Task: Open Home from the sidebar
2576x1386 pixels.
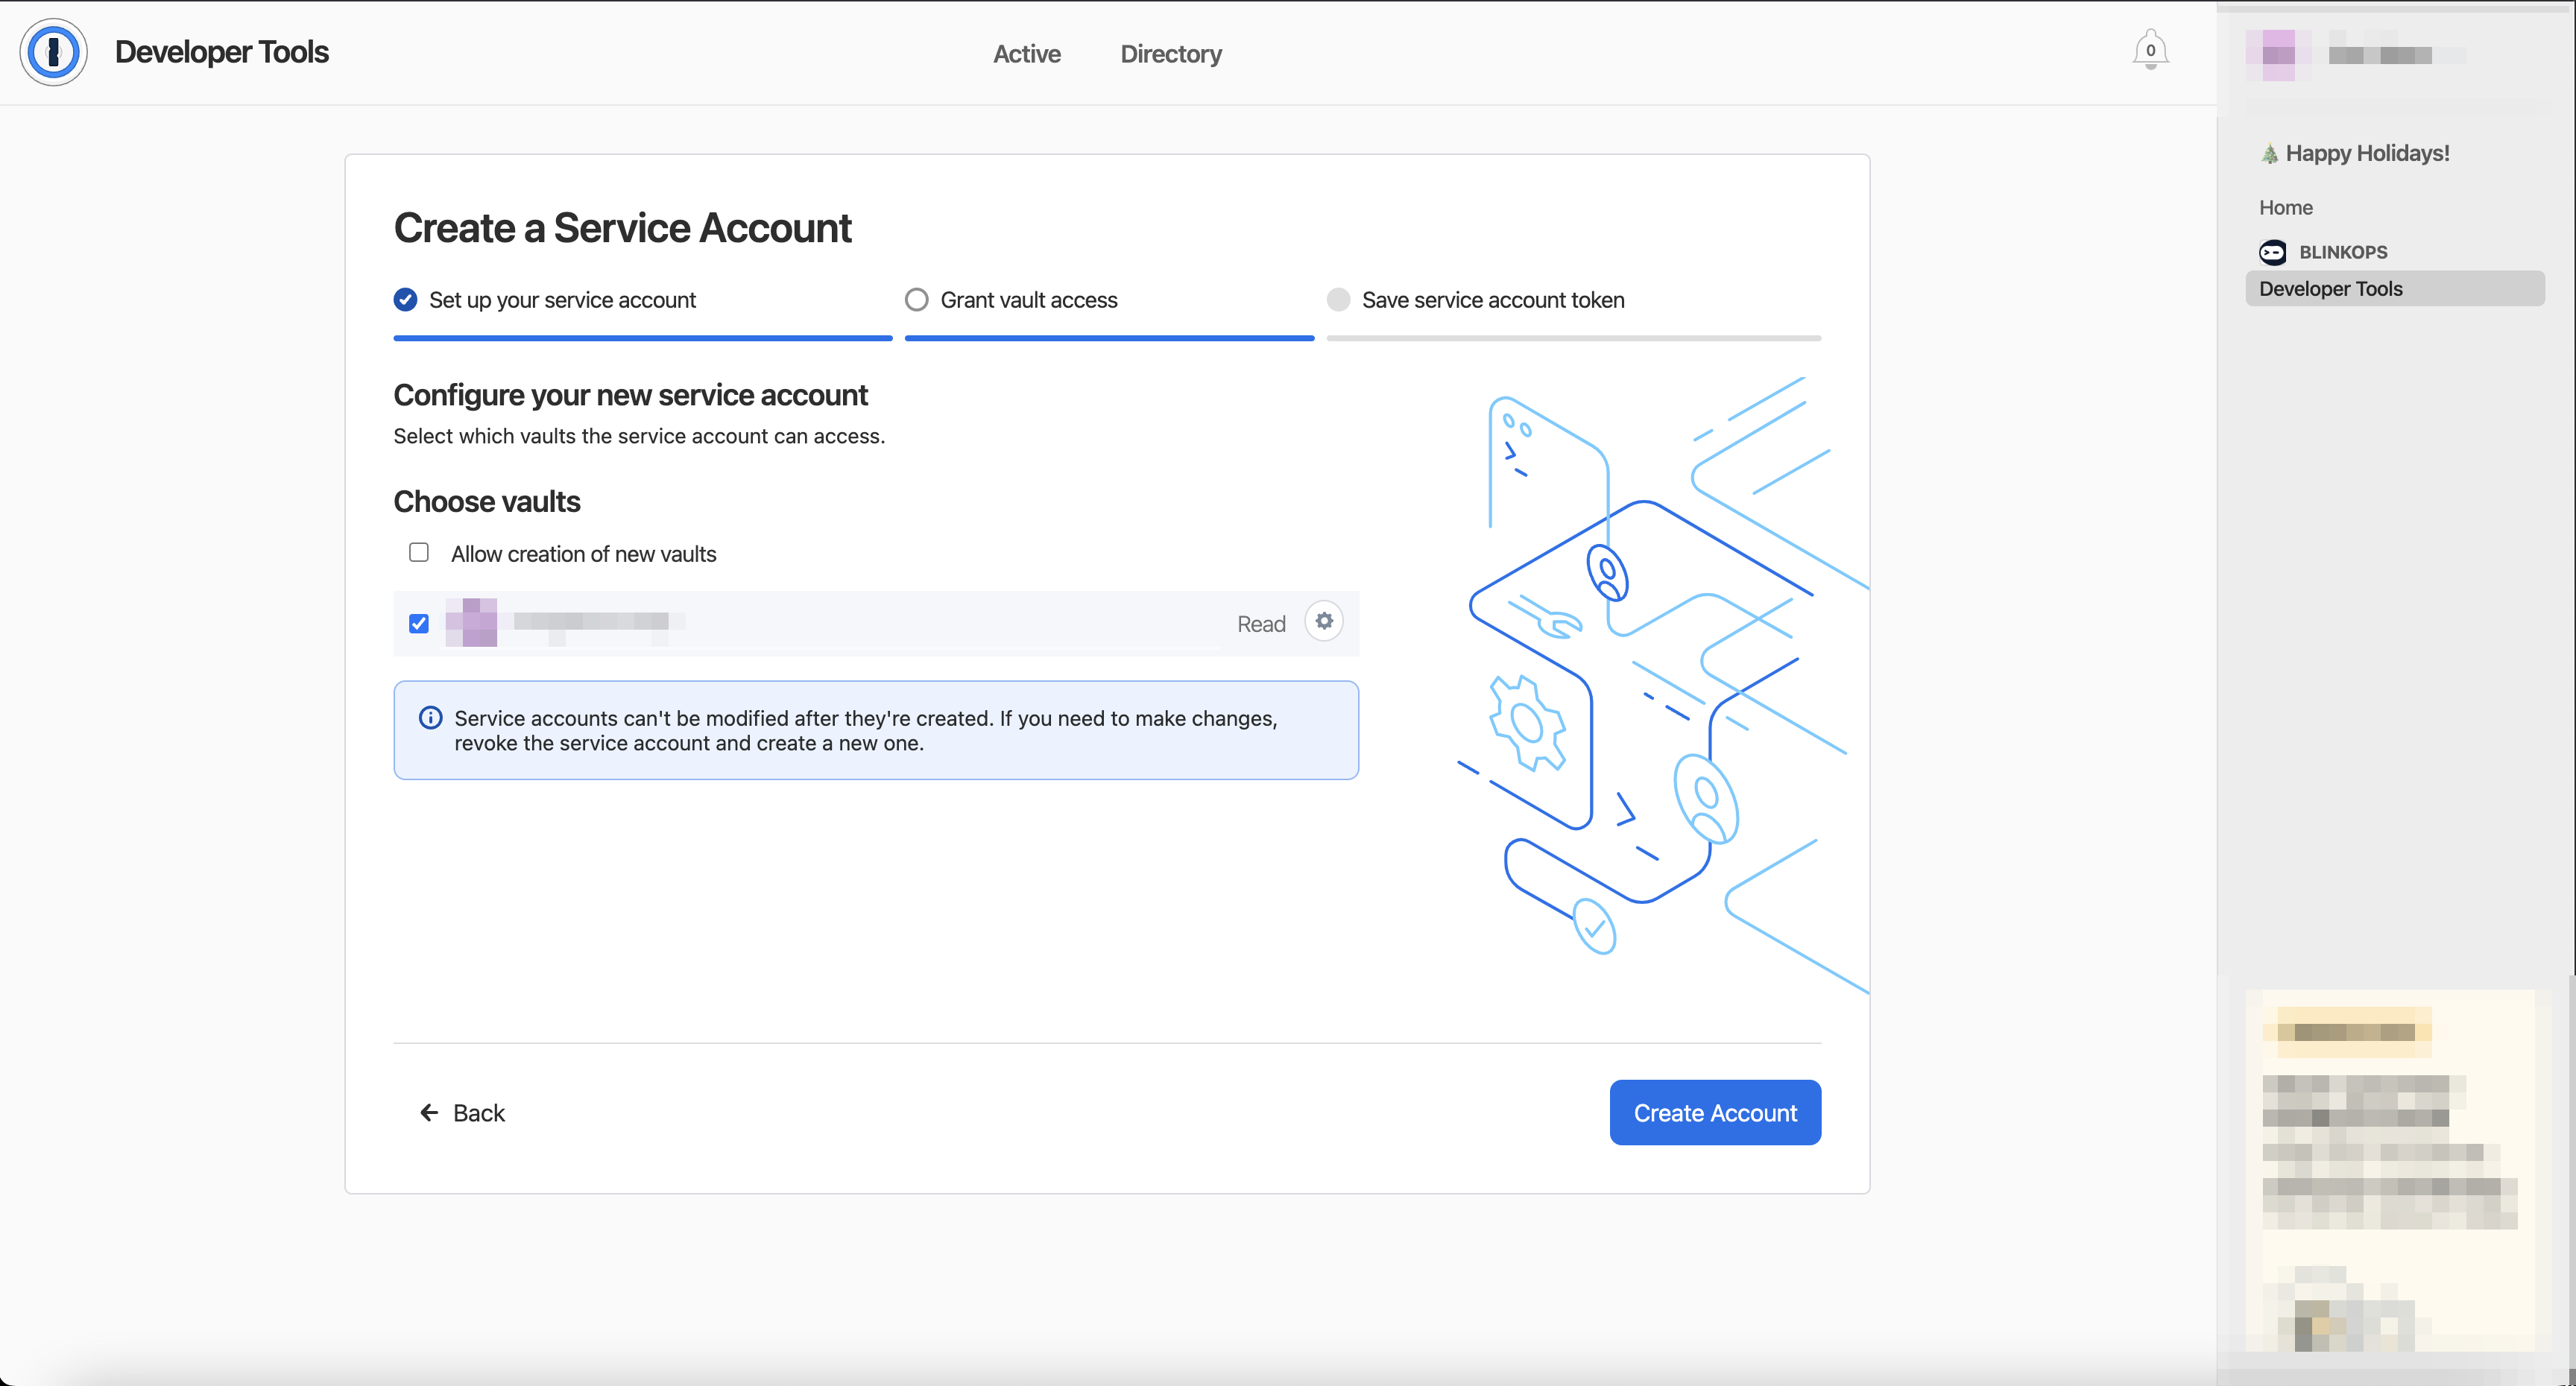Action: pos(2286,207)
